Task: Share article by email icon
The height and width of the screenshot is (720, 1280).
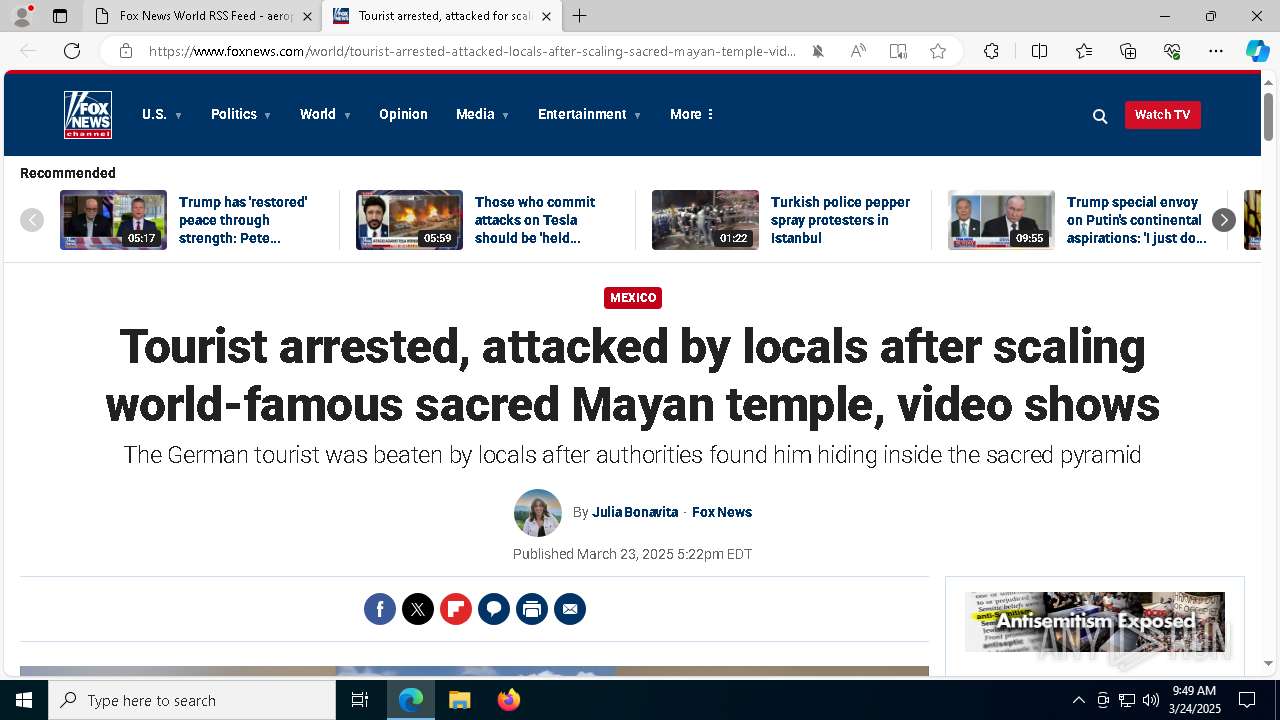Action: click(570, 609)
